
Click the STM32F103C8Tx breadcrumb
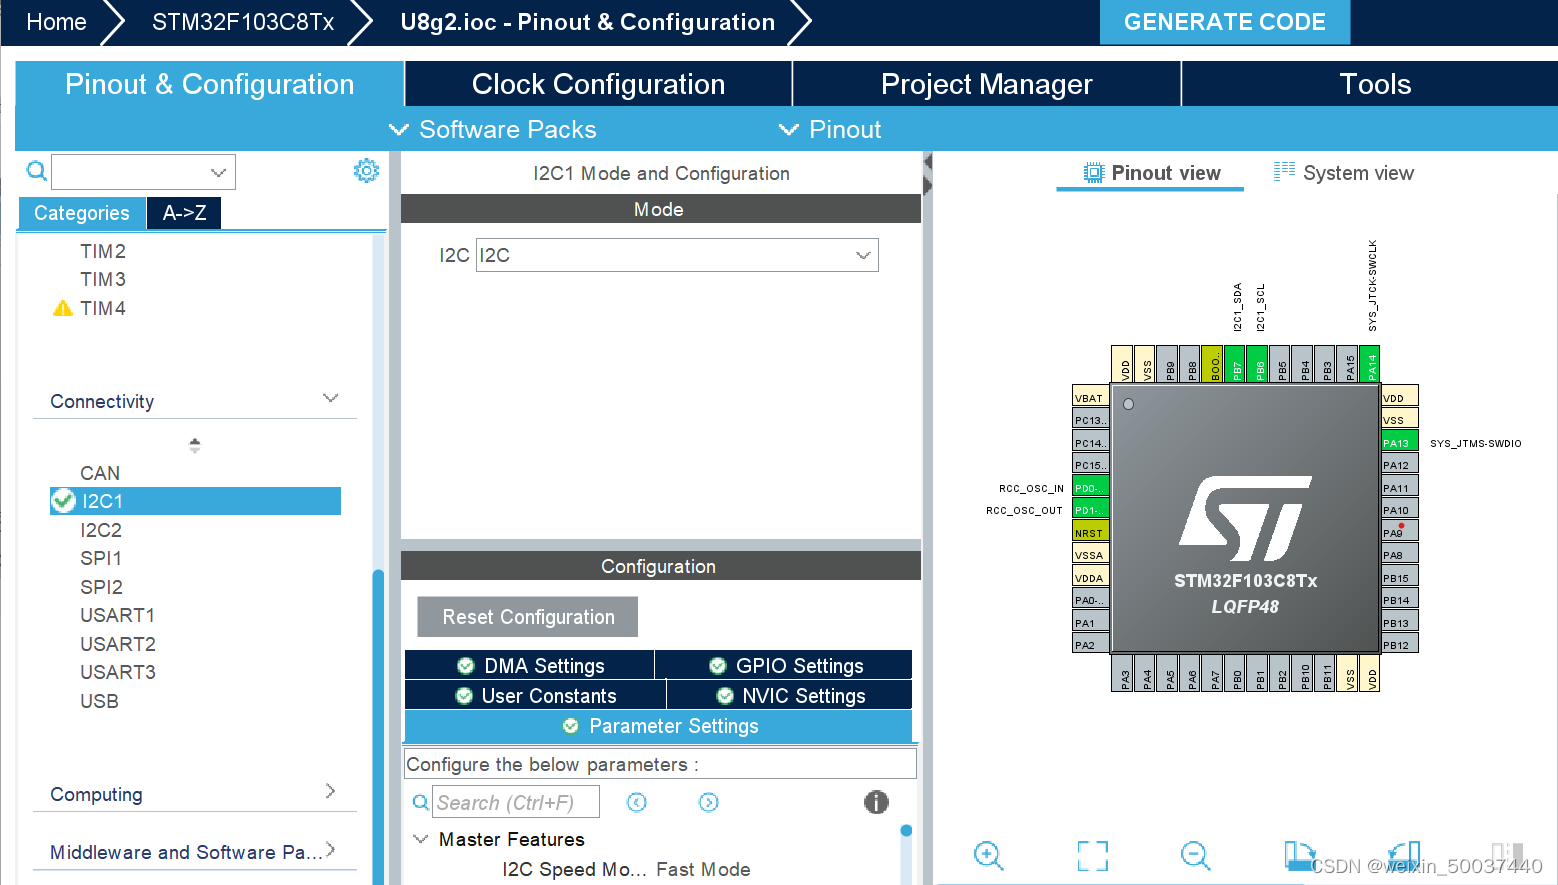point(243,22)
